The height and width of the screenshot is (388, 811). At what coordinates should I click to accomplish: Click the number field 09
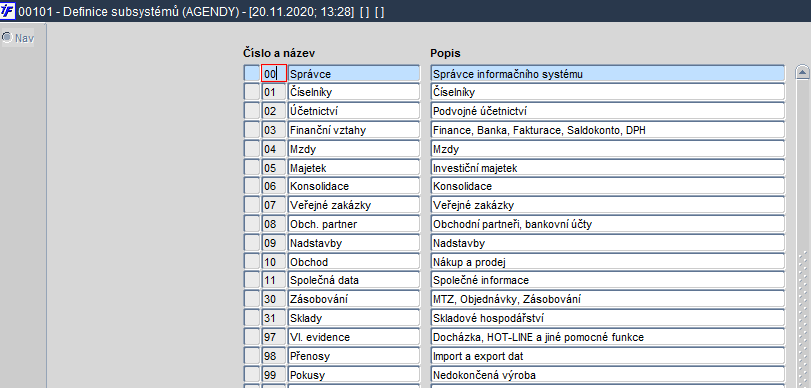tap(274, 243)
